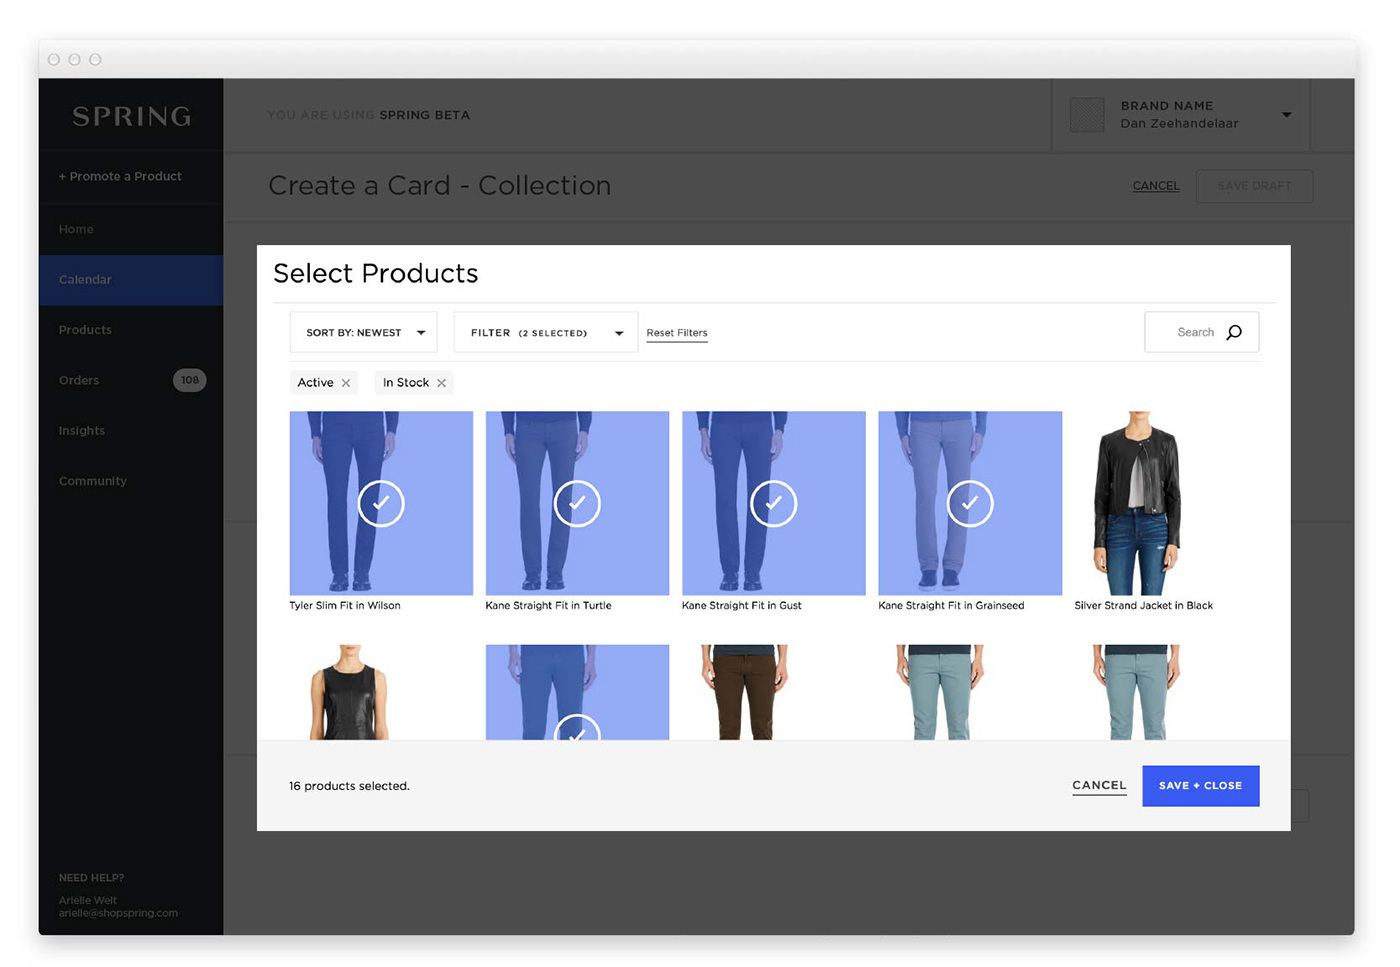The image size is (1400, 967).
Task: Click the 'Tyler Slim Fit in Wilson' label
Action: point(345,606)
